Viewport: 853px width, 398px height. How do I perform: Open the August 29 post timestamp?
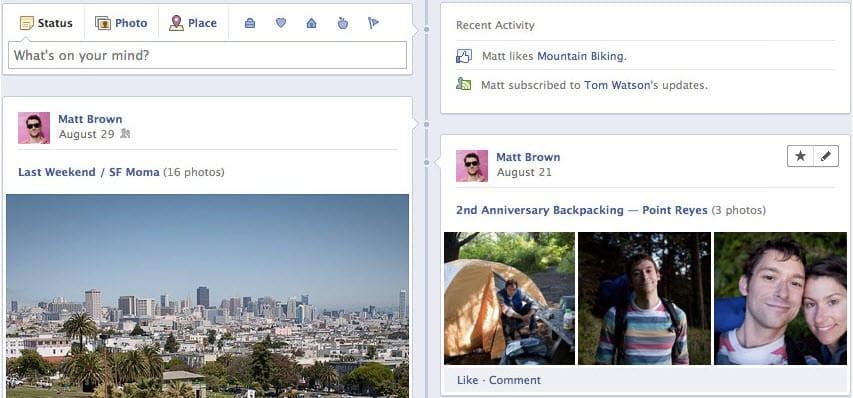click(86, 134)
